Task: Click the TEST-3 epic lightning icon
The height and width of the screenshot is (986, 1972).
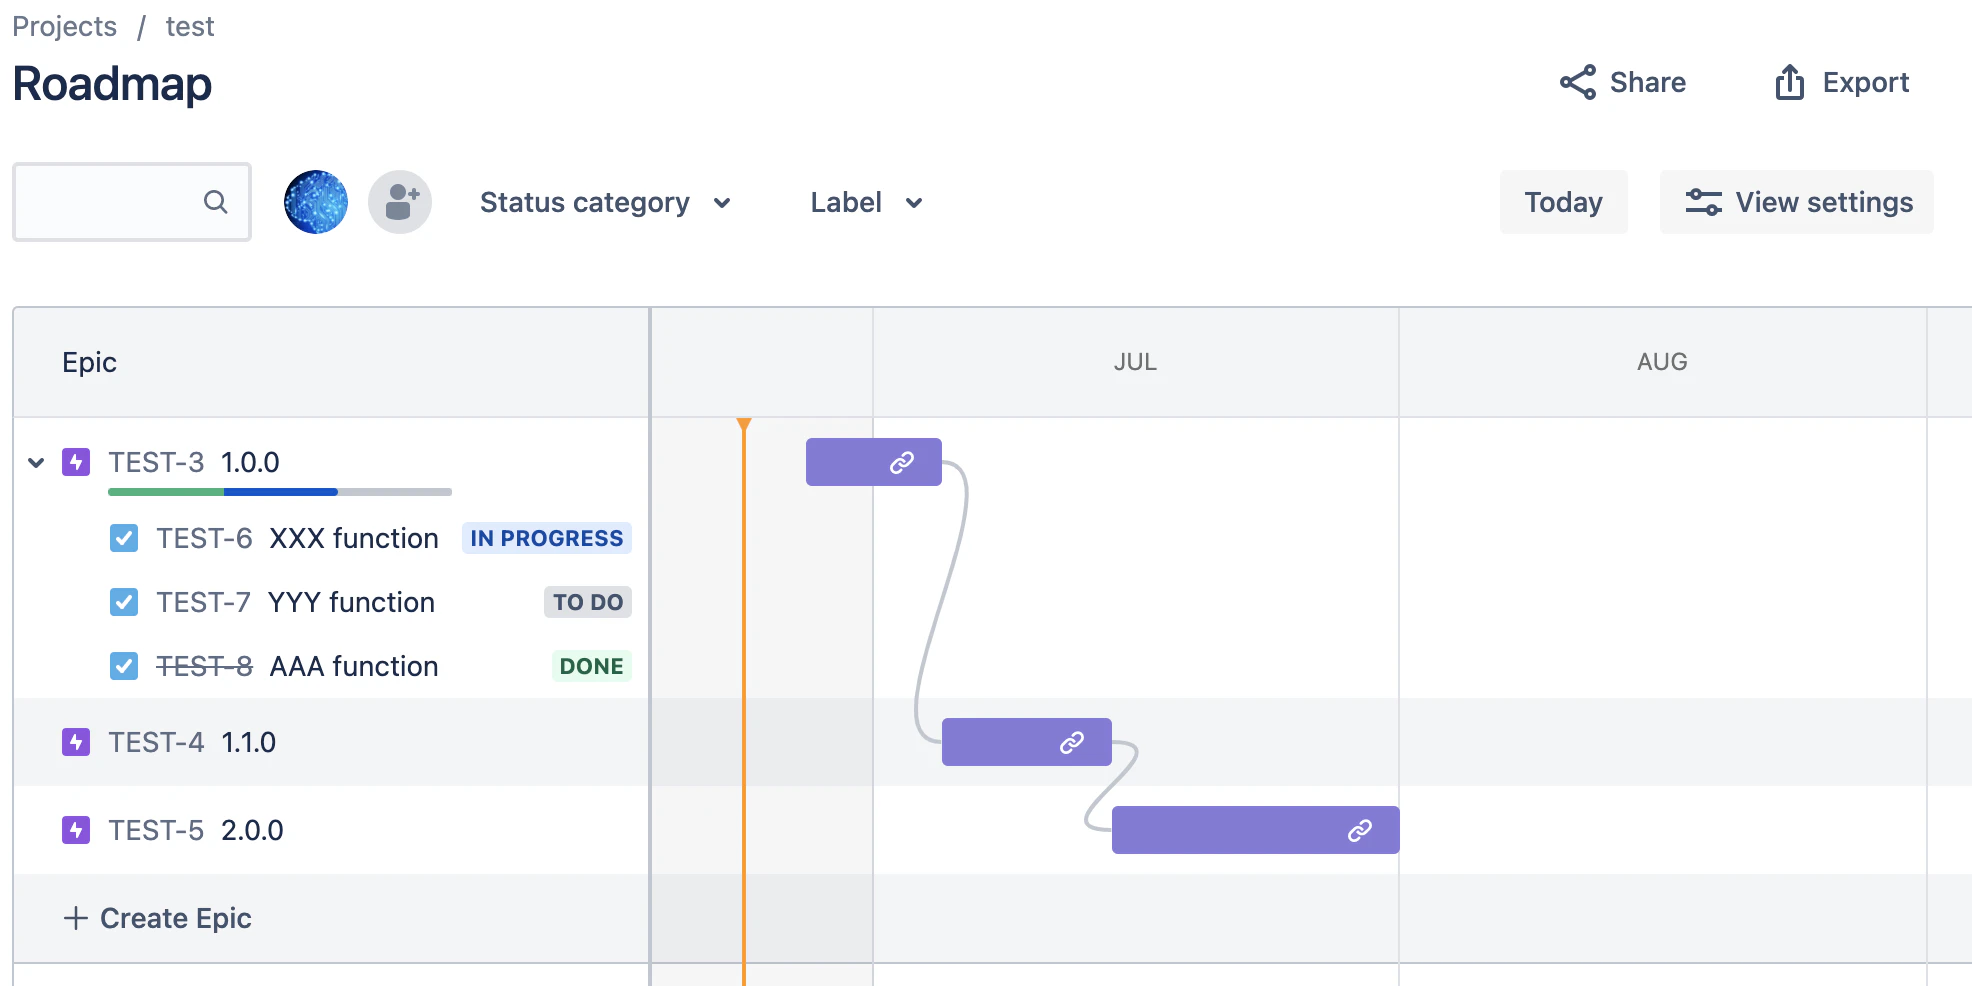Action: click(x=76, y=462)
